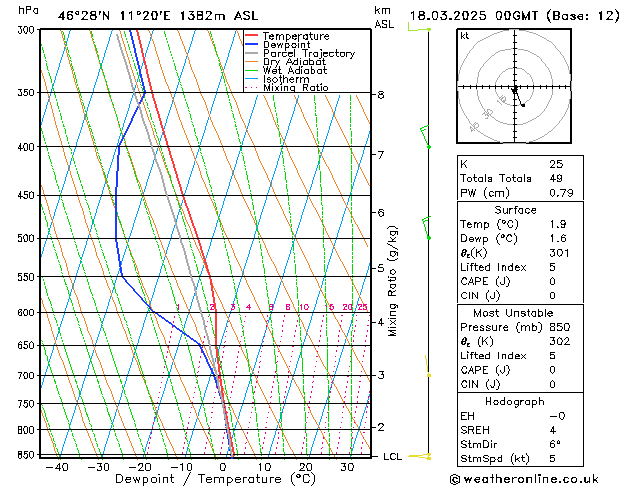Click the yellow wind barb at 700 hPa
This screenshot has height=486, width=629.
click(x=428, y=366)
